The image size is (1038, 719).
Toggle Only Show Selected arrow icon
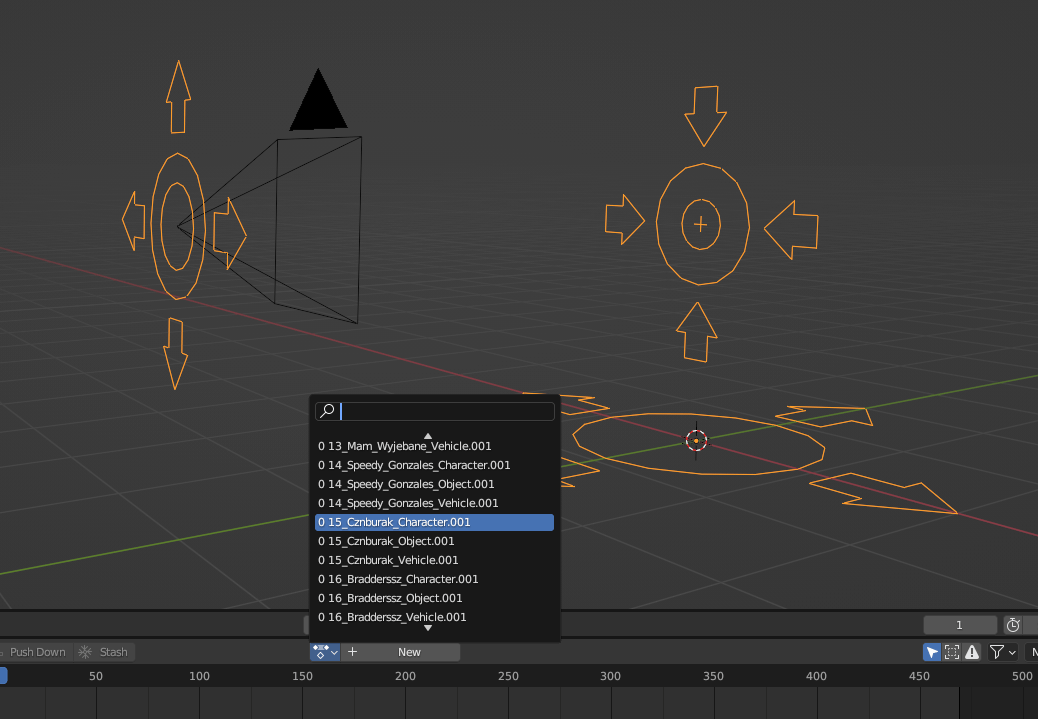[x=932, y=652]
